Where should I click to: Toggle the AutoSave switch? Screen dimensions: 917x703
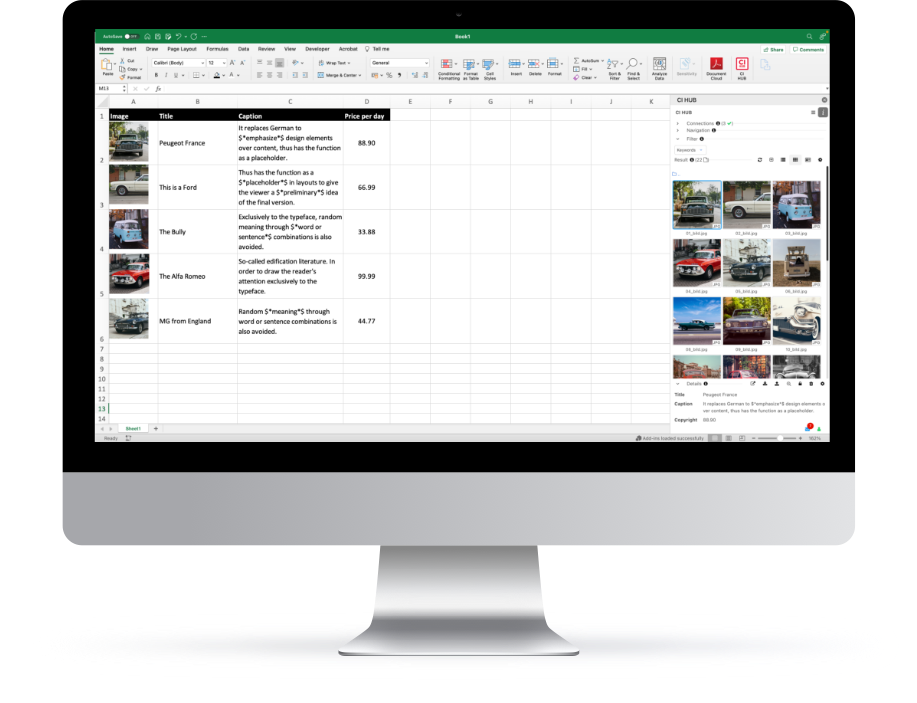point(132,36)
